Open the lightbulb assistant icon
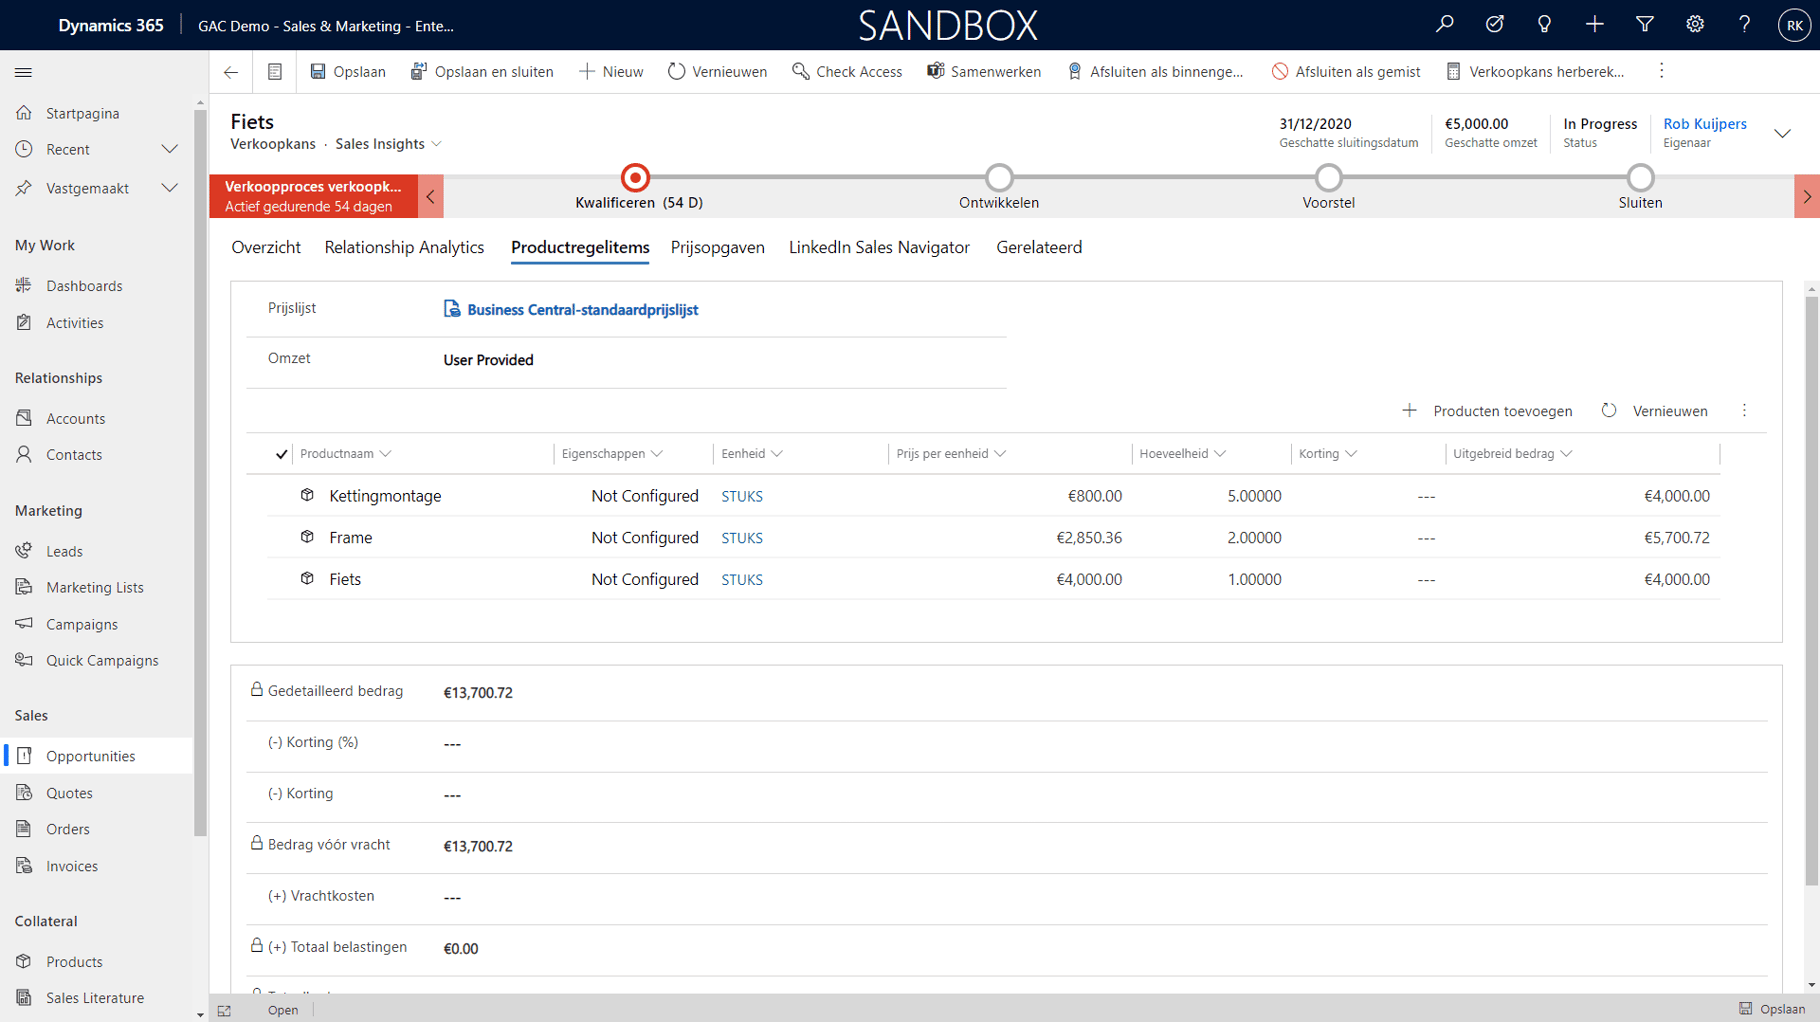The height and width of the screenshot is (1022, 1820). (x=1545, y=25)
